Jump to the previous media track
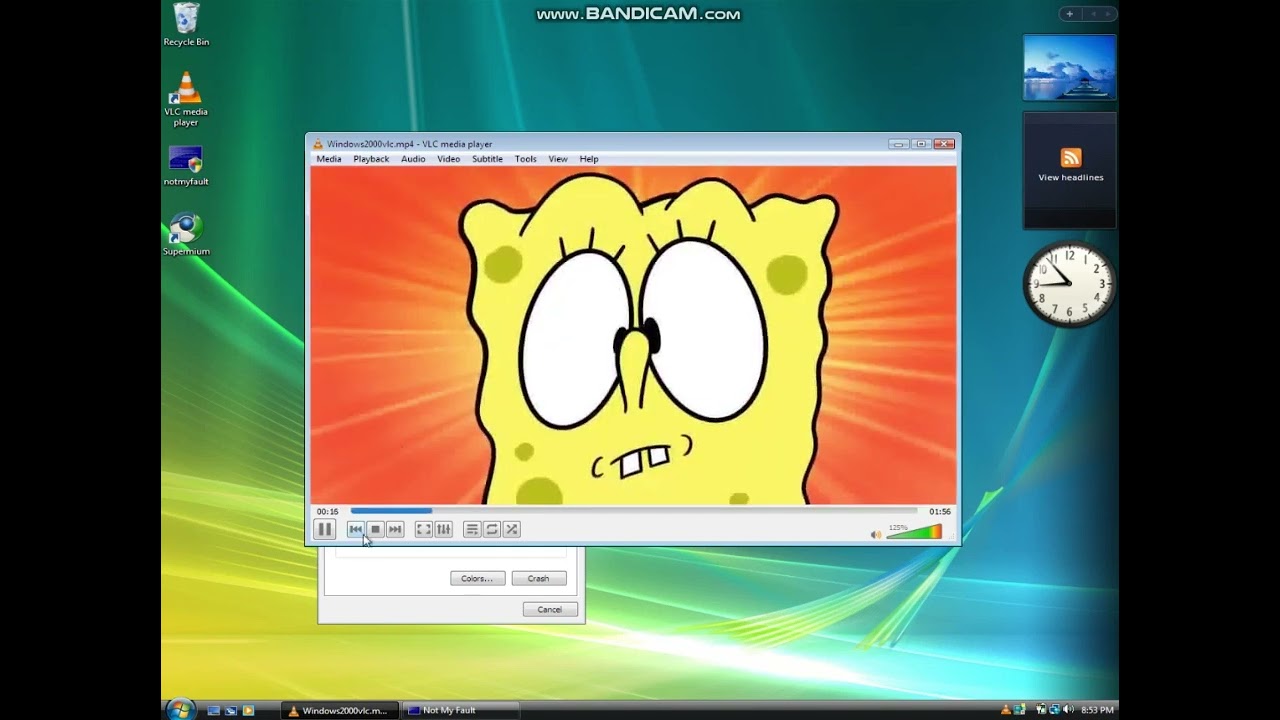 (x=355, y=529)
